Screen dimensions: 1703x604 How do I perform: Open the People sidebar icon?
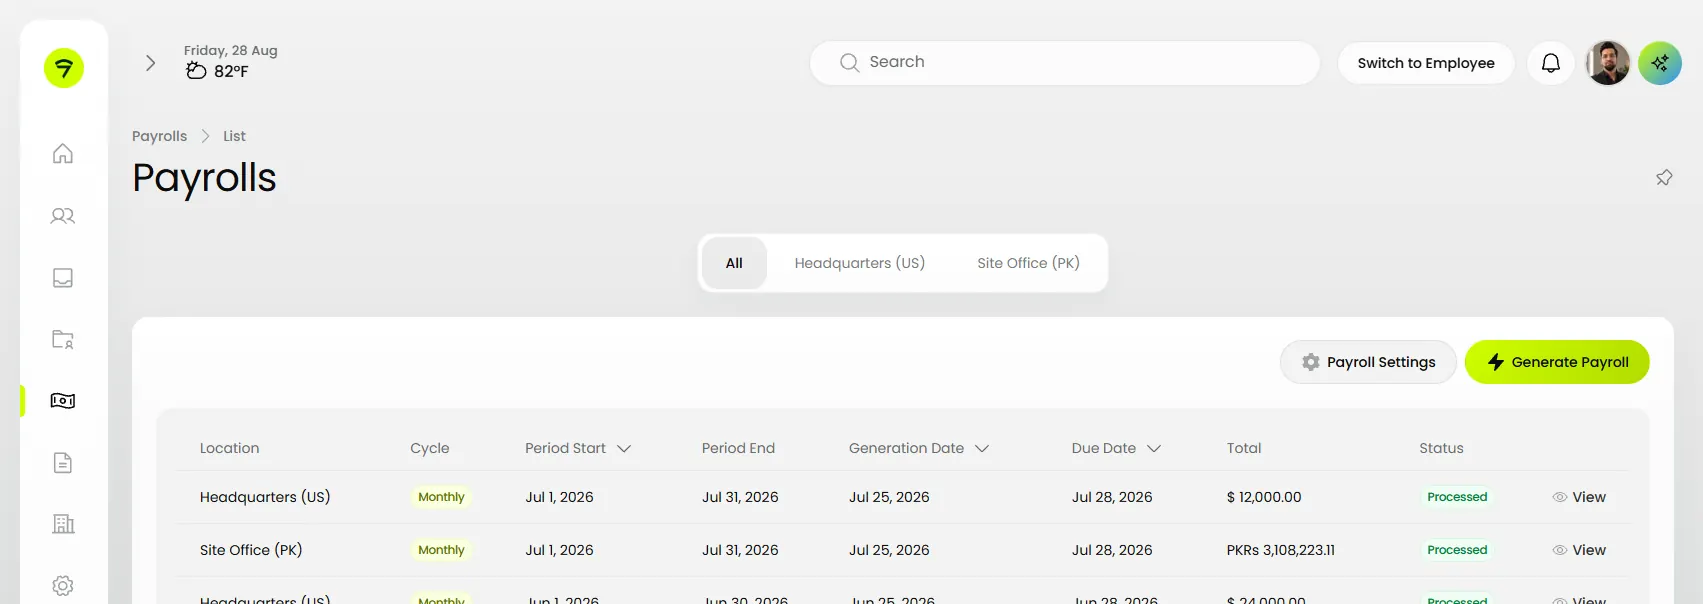click(63, 215)
